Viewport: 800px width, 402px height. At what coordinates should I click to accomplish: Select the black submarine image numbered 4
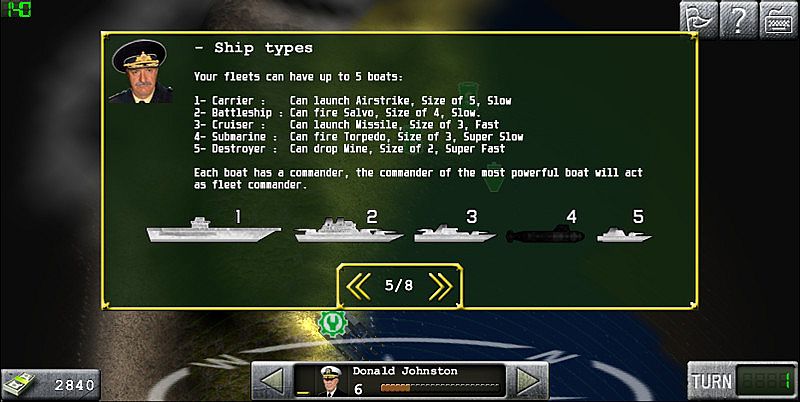tap(545, 235)
